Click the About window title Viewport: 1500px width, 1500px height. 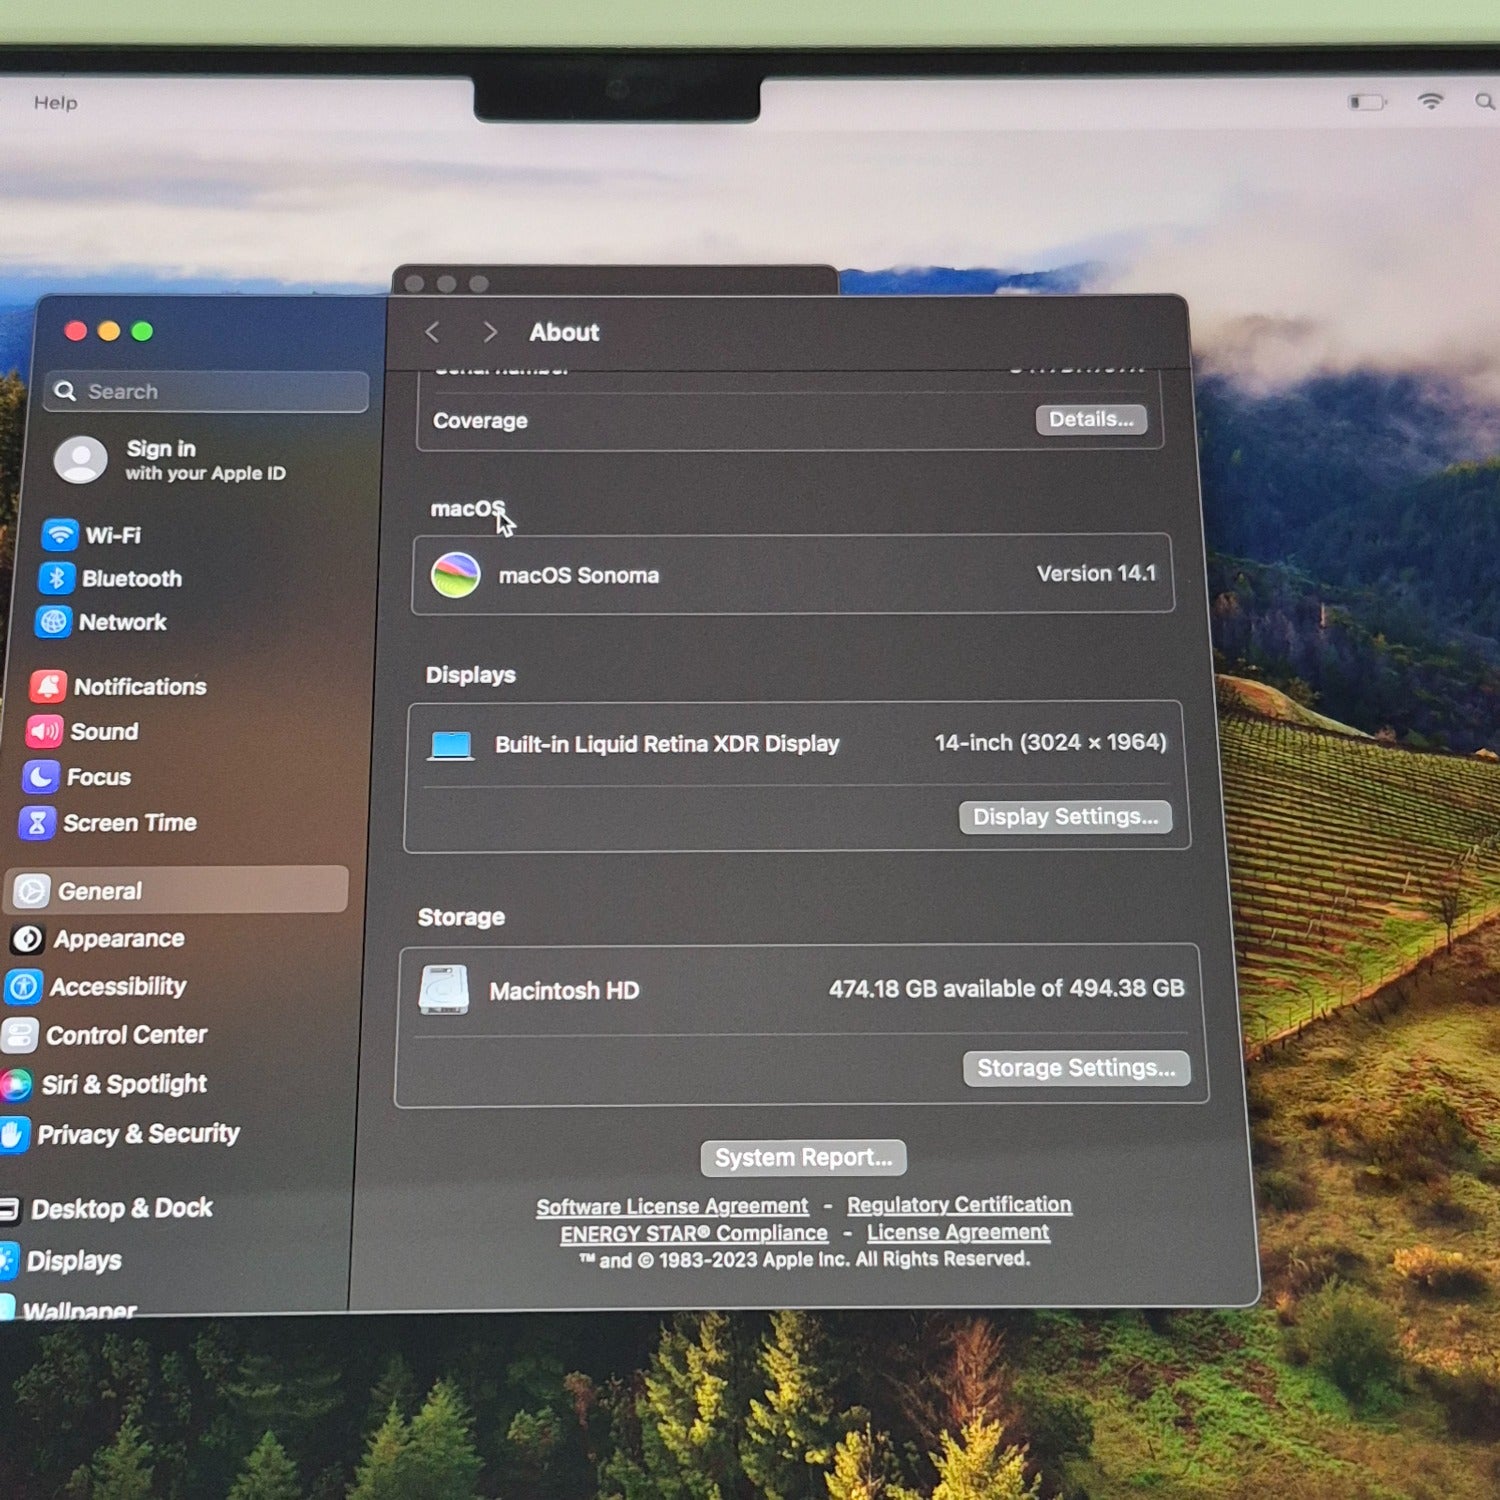click(564, 332)
